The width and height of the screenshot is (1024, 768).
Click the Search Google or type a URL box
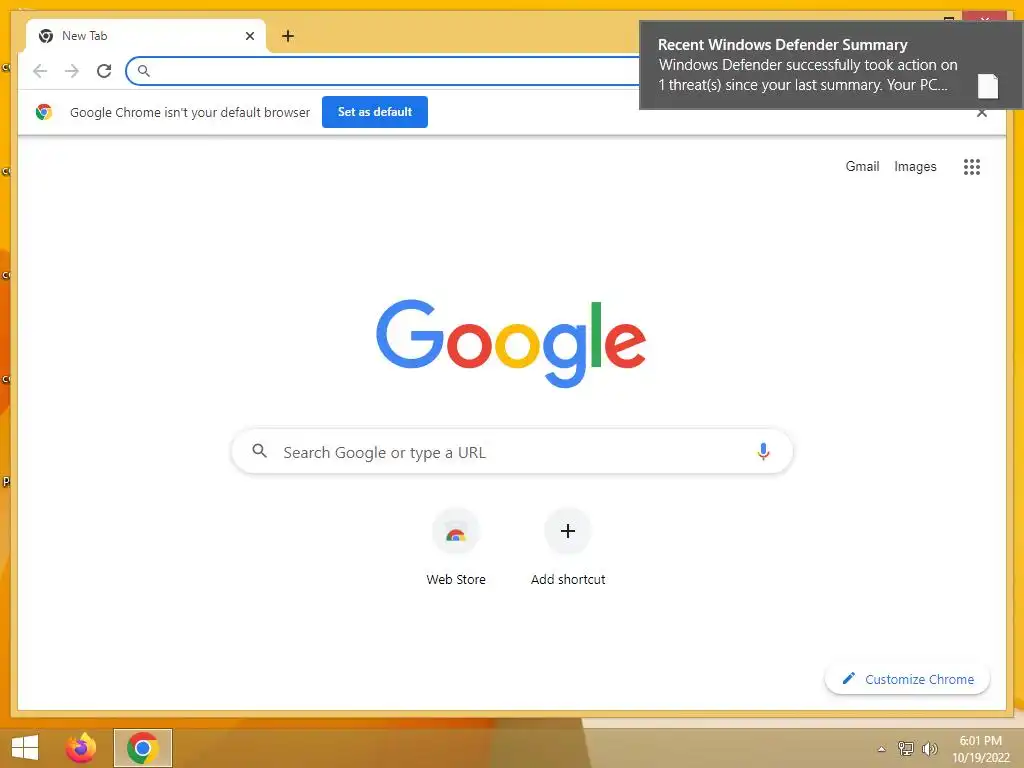(x=512, y=451)
